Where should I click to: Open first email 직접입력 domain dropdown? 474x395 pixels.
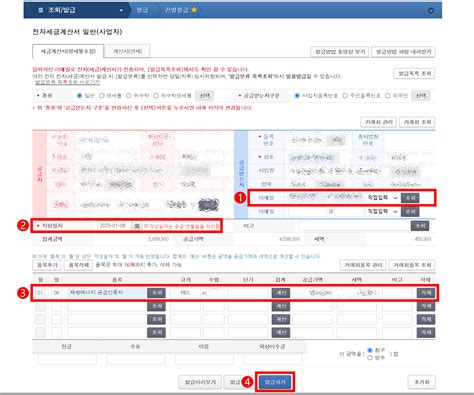383,198
